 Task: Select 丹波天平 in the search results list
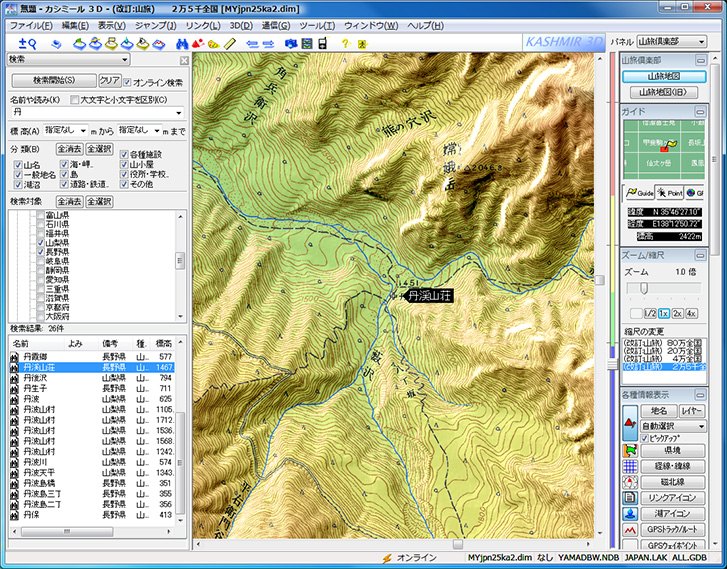tap(42, 472)
